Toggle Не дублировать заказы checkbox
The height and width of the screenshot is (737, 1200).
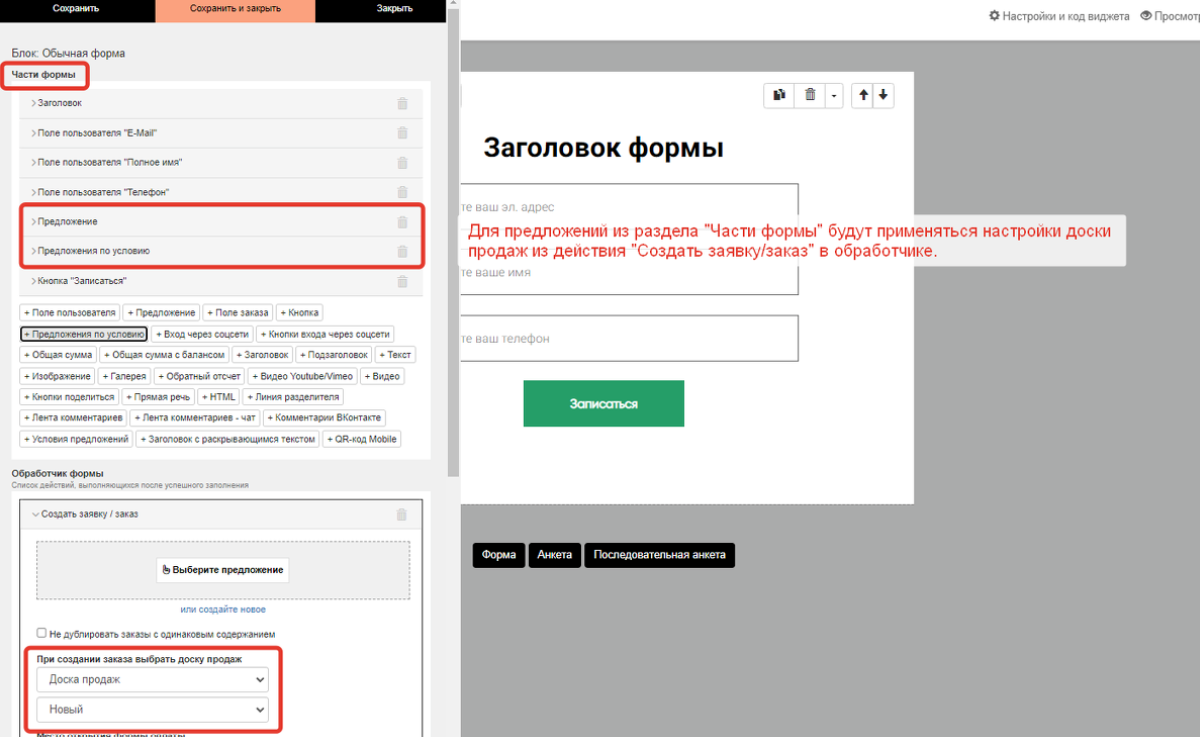pyautogui.click(x=41, y=633)
